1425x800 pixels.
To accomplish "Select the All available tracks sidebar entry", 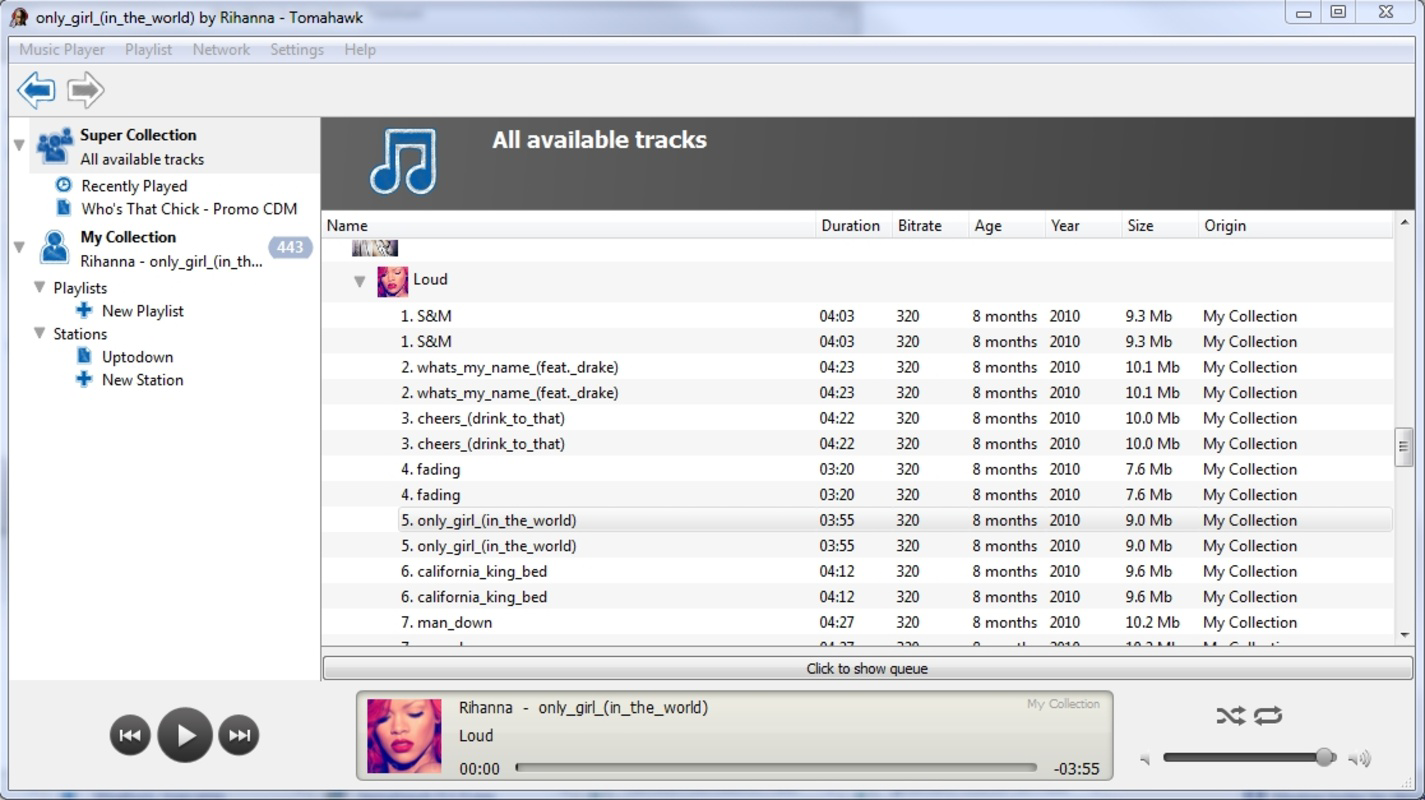I will [142, 159].
